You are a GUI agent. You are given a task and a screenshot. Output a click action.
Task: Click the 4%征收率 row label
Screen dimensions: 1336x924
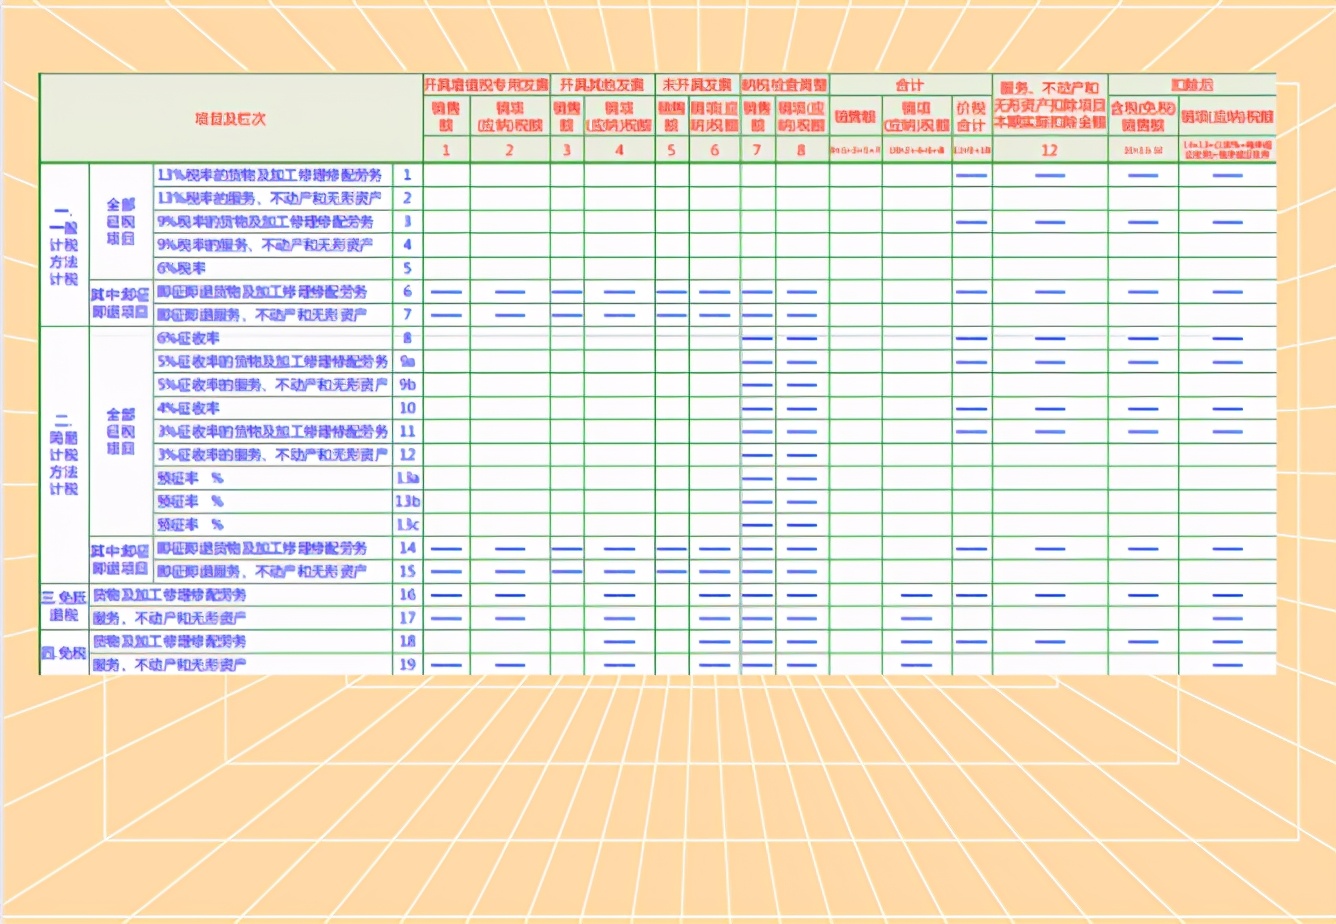tap(190, 408)
